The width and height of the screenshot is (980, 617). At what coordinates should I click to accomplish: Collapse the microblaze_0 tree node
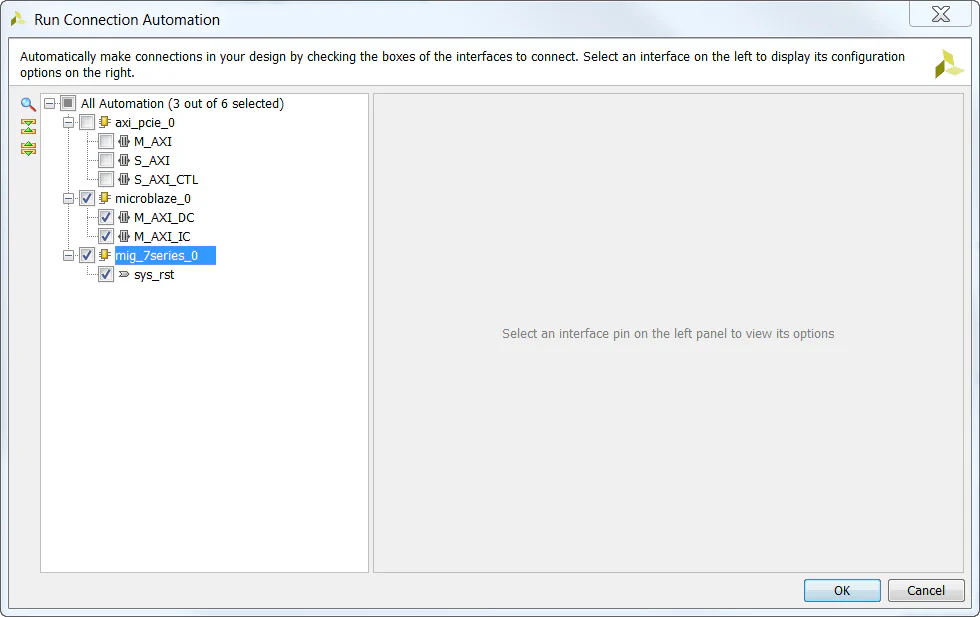pos(69,198)
